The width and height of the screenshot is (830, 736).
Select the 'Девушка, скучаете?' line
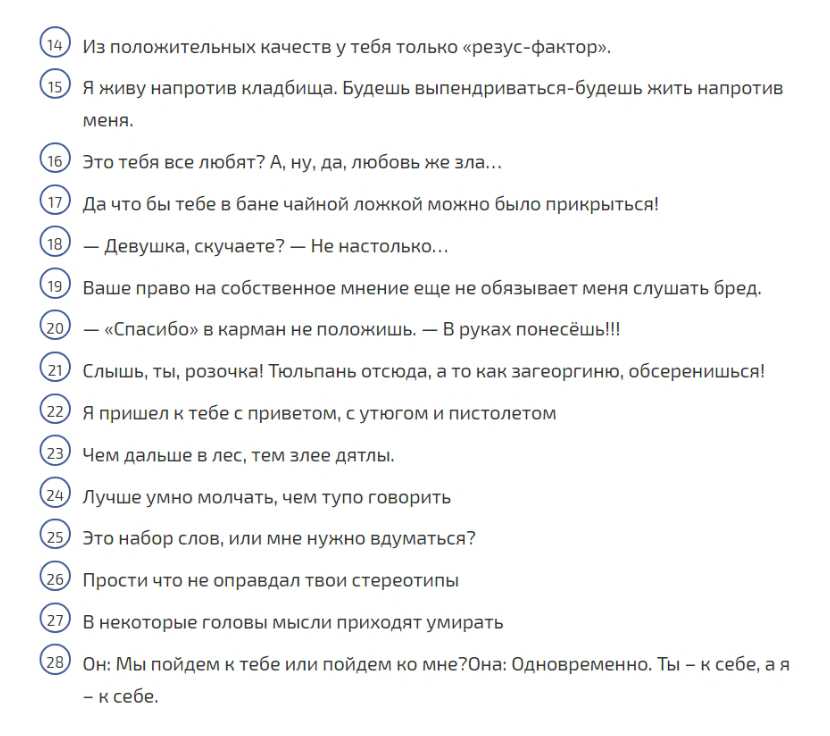click(266, 246)
